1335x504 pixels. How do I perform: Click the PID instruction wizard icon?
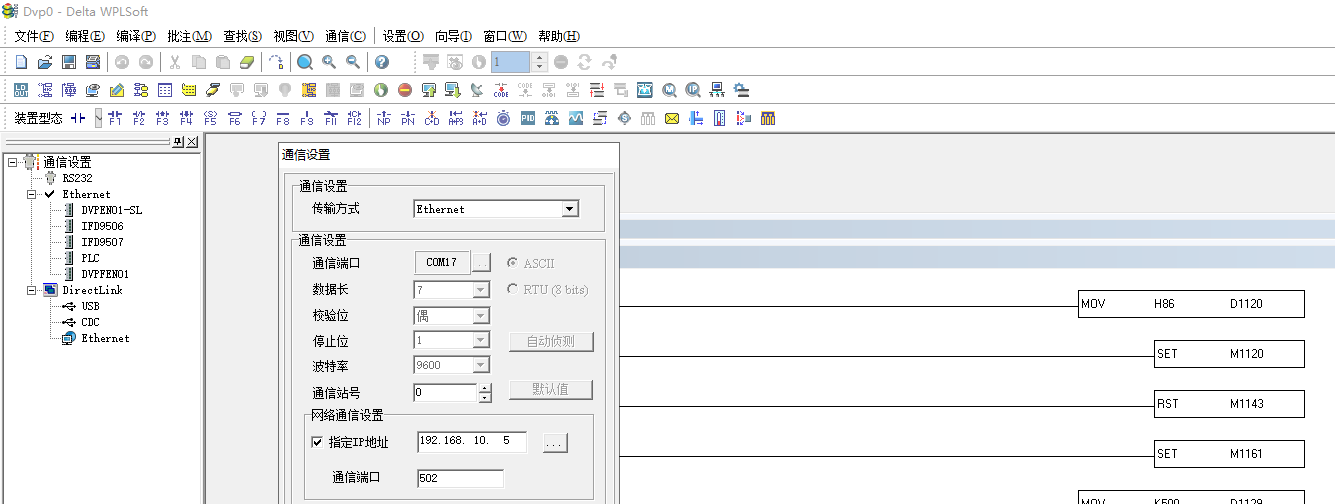(527, 118)
